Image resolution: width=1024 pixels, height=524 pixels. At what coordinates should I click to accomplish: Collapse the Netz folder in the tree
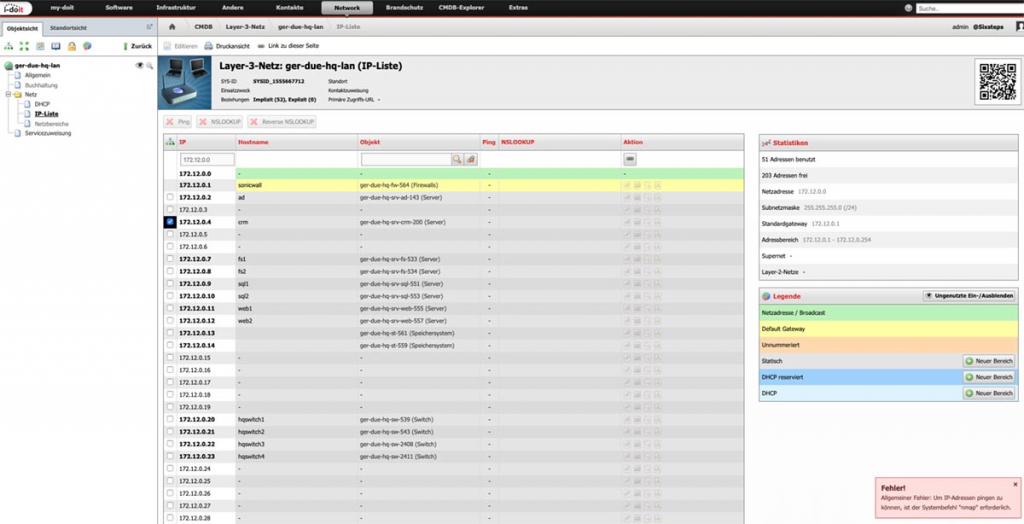9,94
